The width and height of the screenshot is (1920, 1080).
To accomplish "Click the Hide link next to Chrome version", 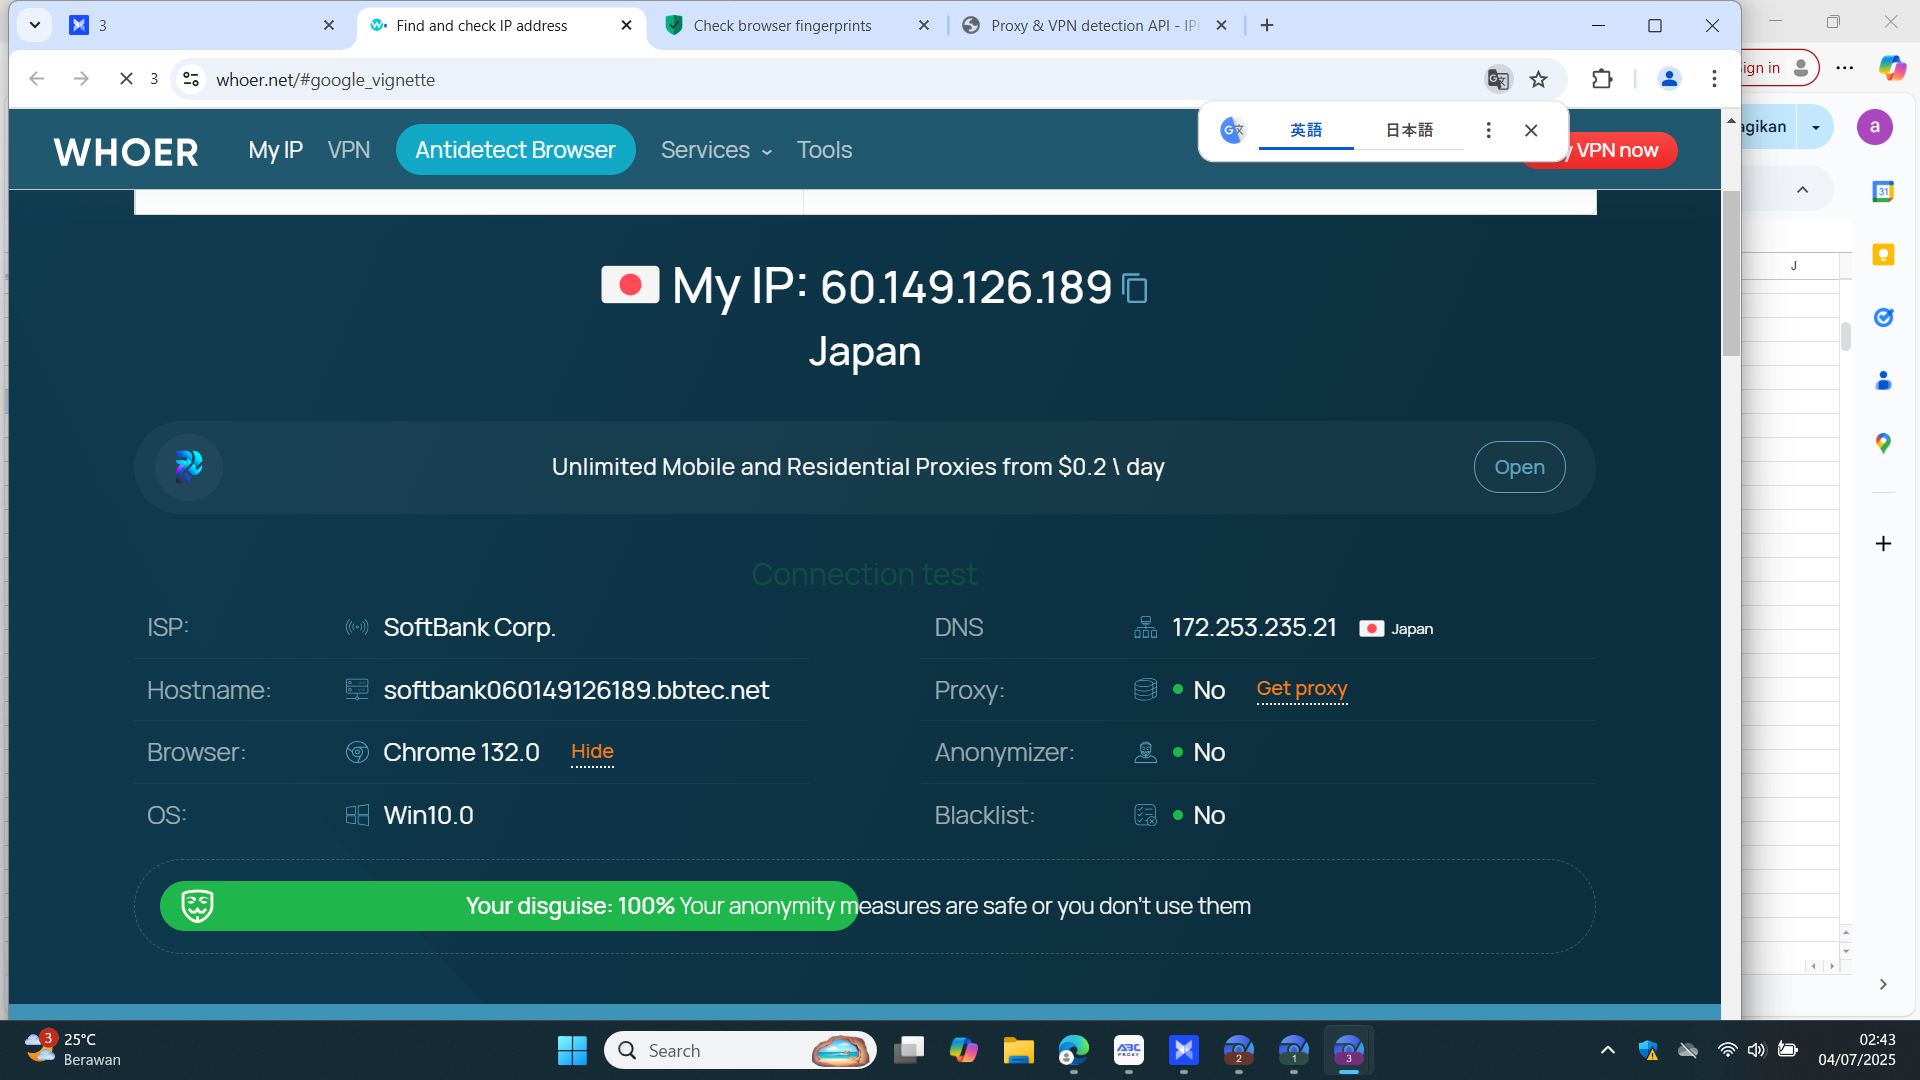I will click(x=592, y=752).
